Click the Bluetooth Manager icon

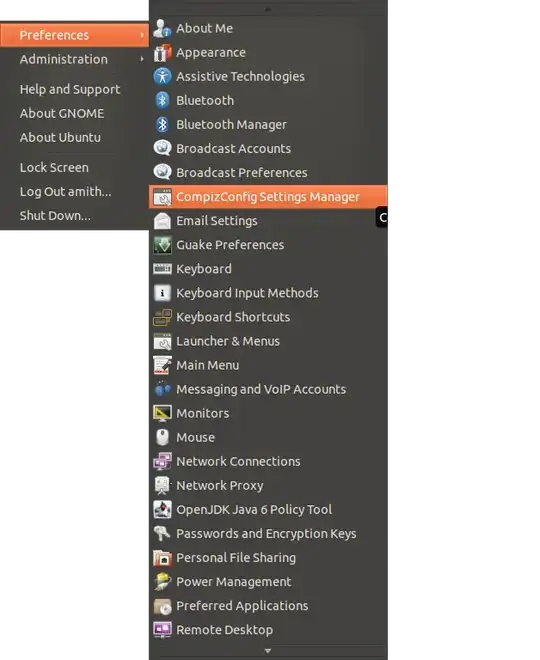point(162,125)
